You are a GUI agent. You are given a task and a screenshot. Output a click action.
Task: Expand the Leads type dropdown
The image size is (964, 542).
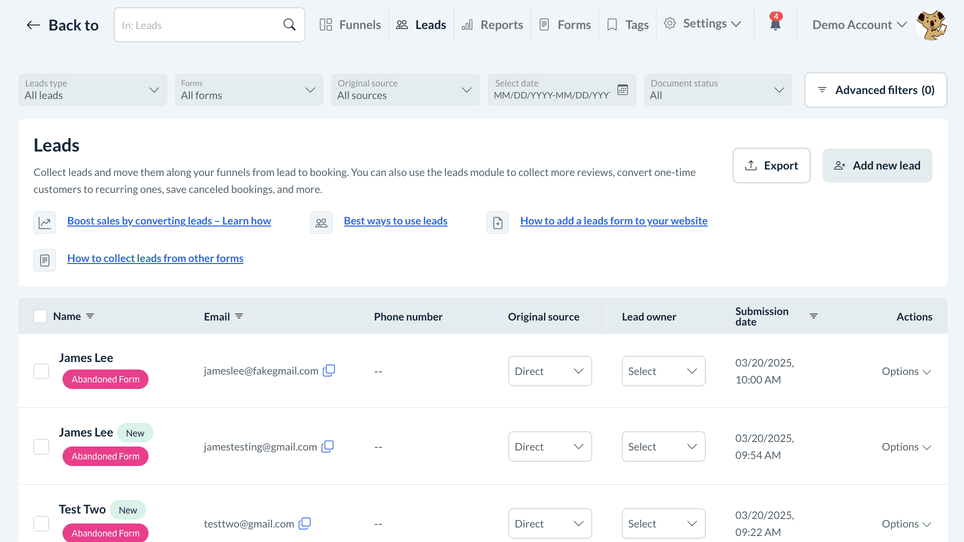[x=92, y=90]
